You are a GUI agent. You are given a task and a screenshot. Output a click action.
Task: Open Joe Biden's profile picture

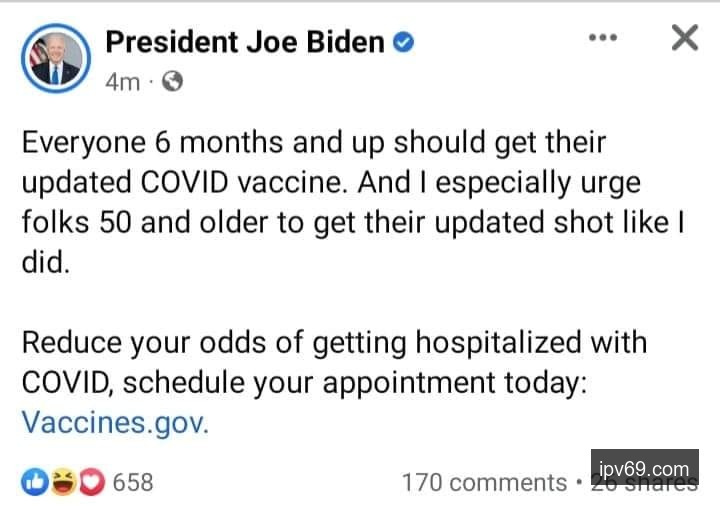point(54,59)
